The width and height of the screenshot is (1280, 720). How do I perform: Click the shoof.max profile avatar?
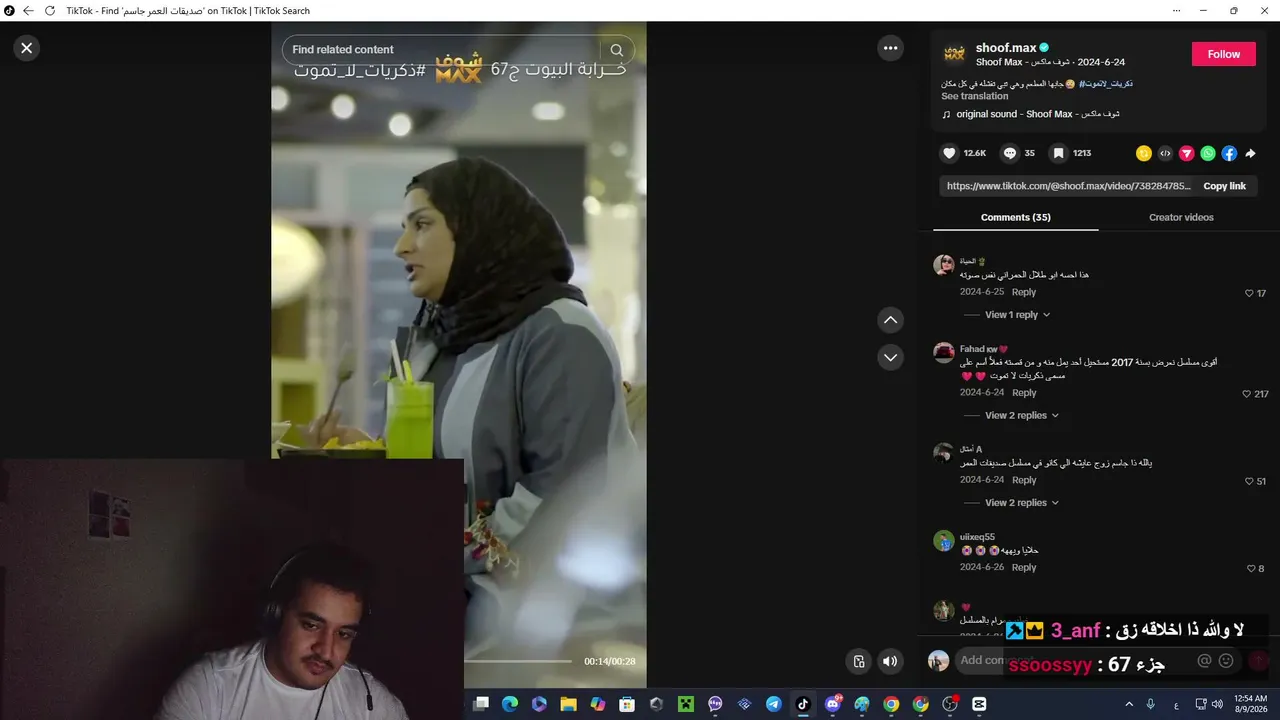(x=955, y=53)
